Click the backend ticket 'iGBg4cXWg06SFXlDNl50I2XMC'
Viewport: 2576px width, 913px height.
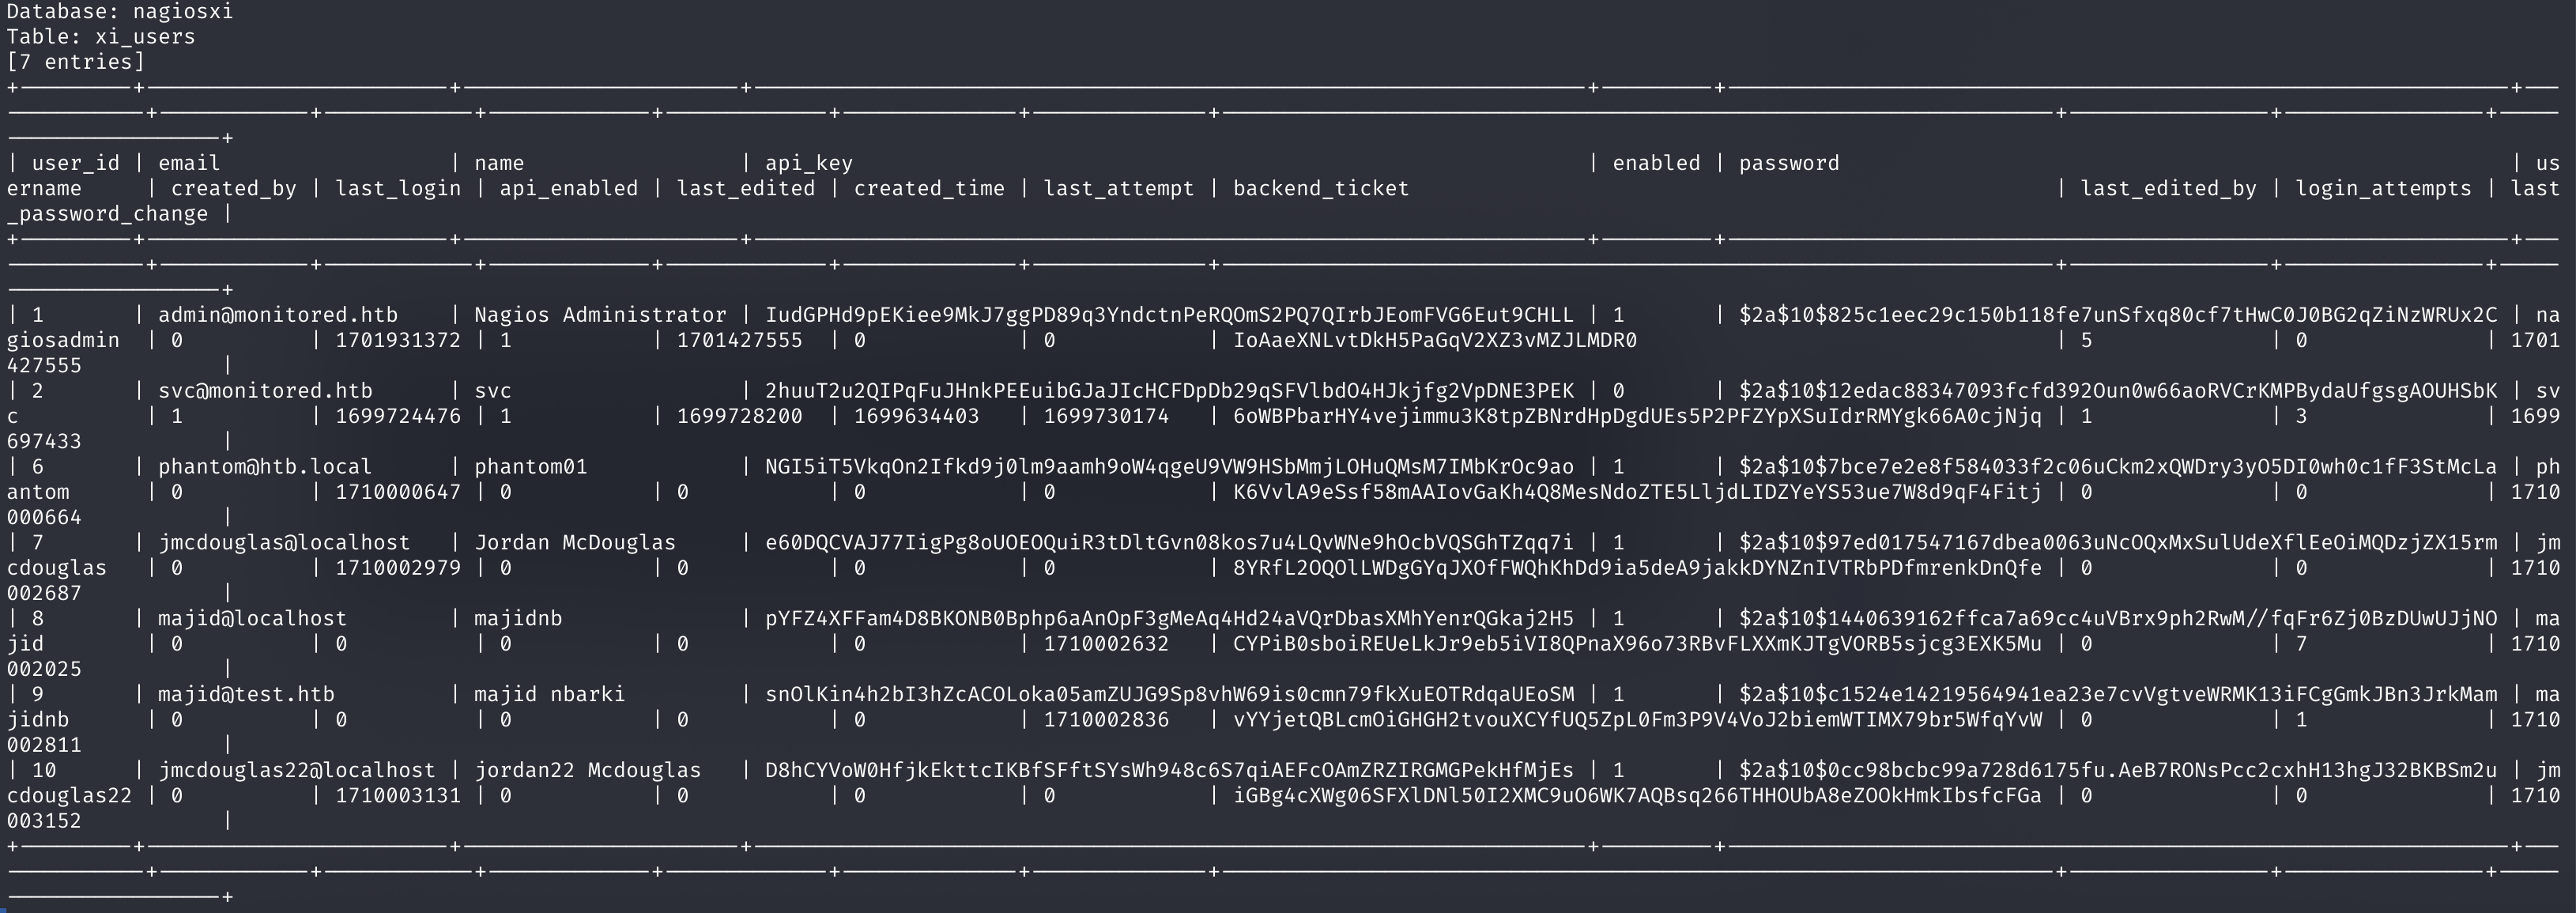1637,796
